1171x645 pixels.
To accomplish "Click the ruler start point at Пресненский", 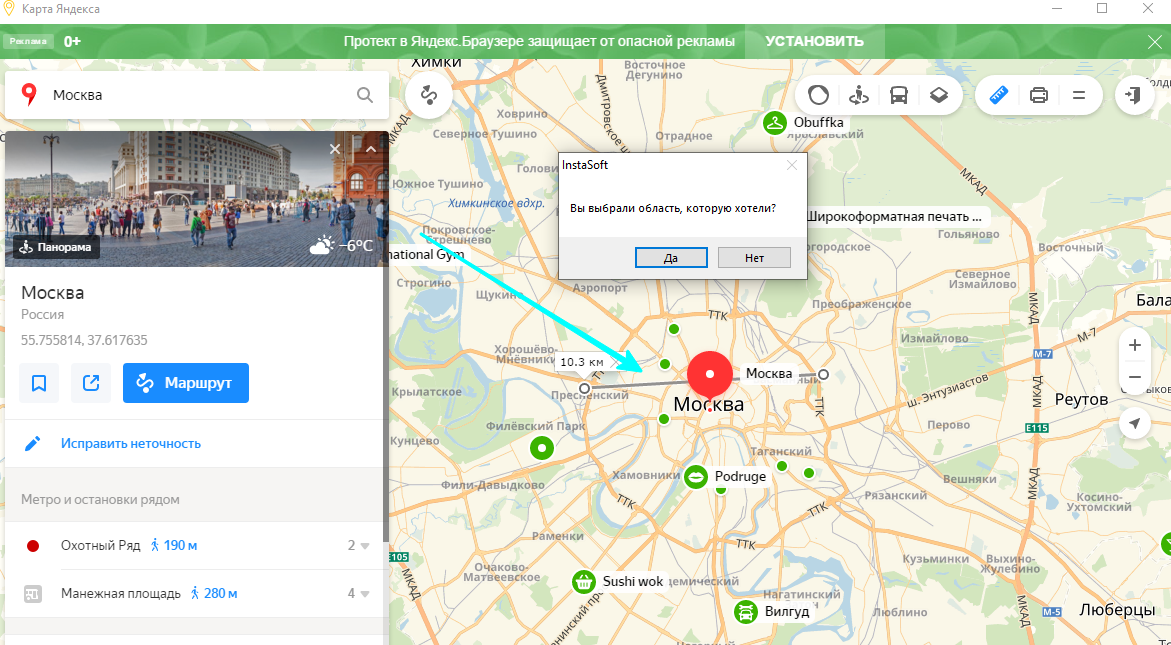I will [x=585, y=388].
